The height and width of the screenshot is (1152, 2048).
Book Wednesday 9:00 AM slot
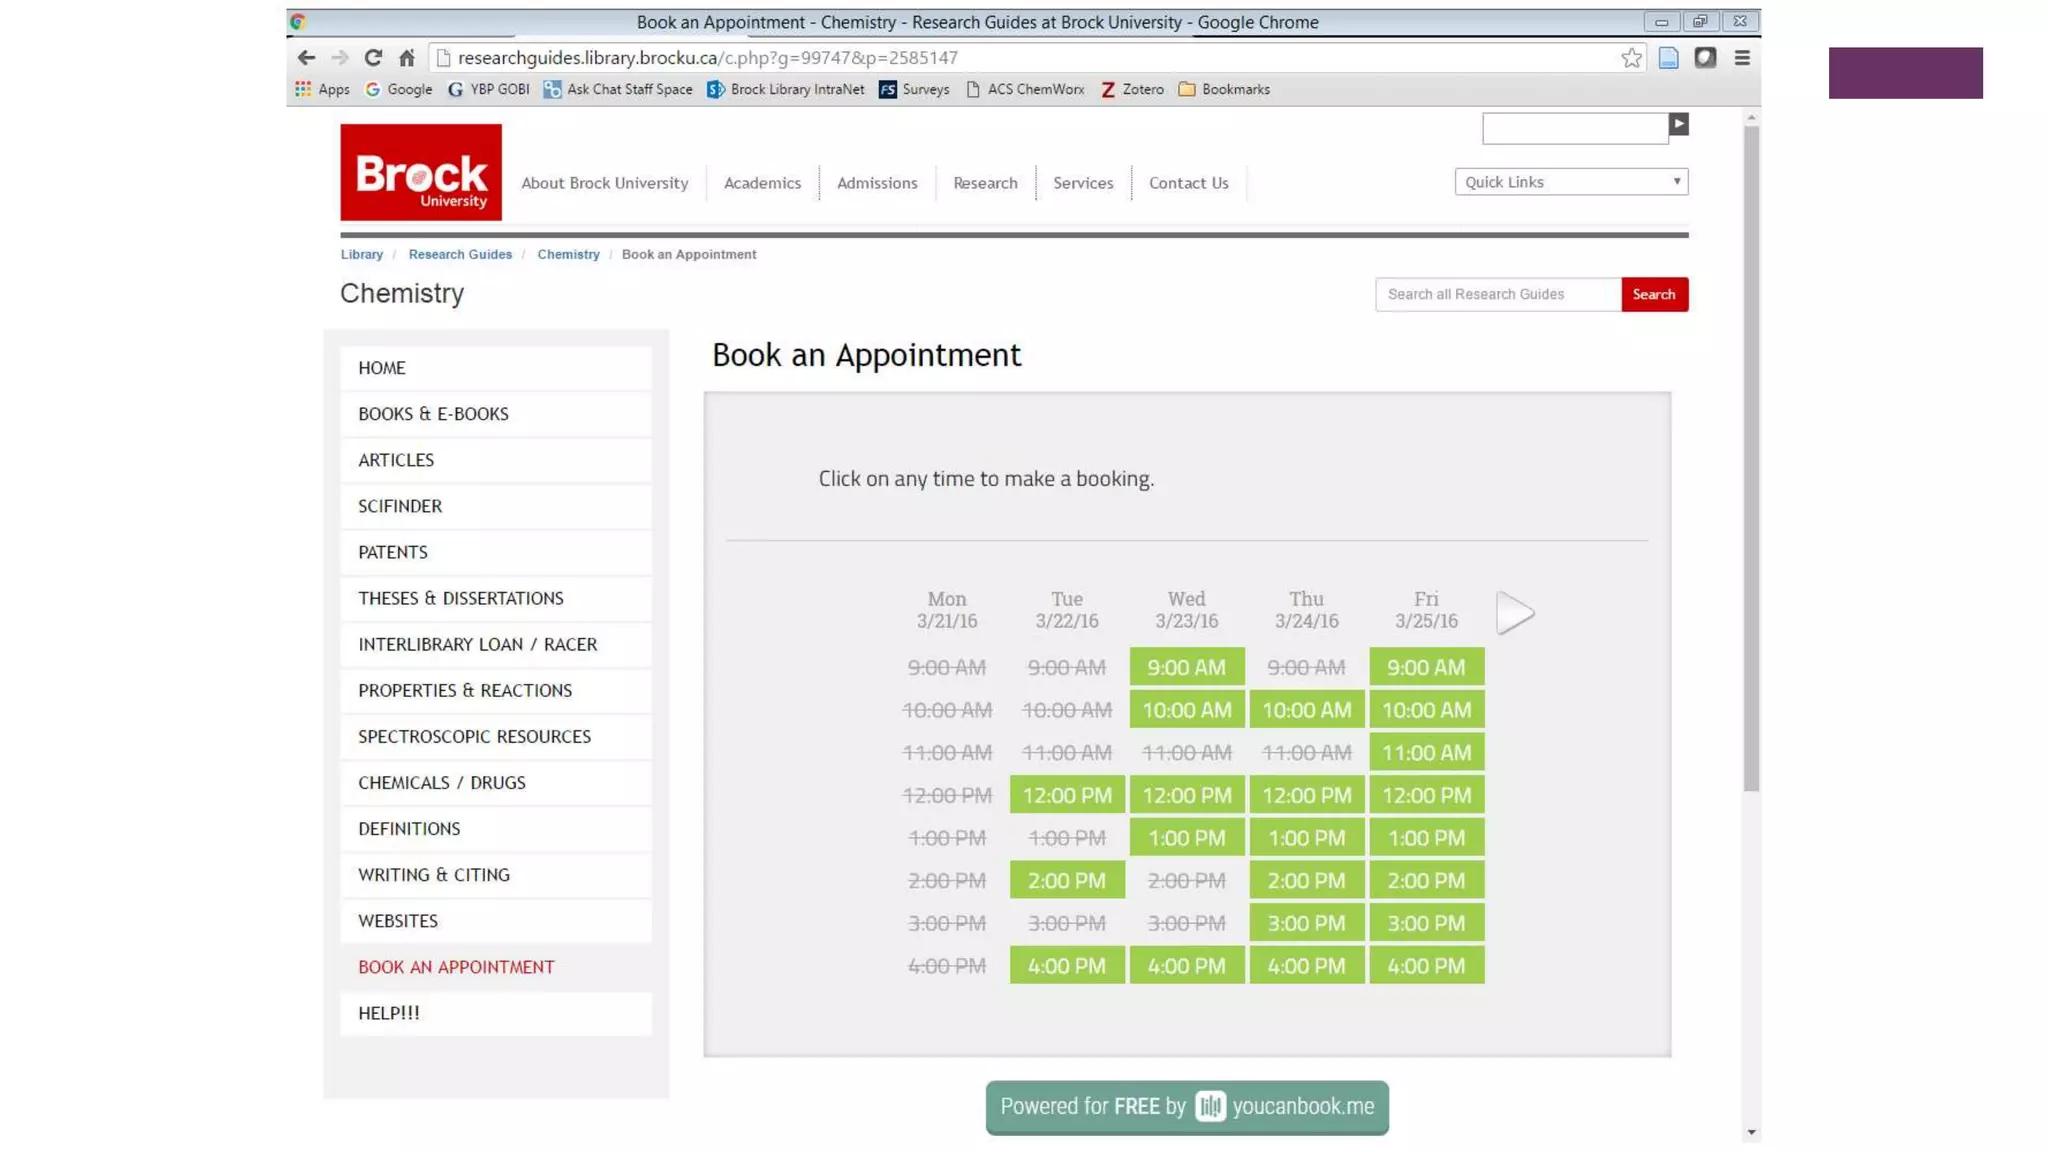pyautogui.click(x=1186, y=667)
